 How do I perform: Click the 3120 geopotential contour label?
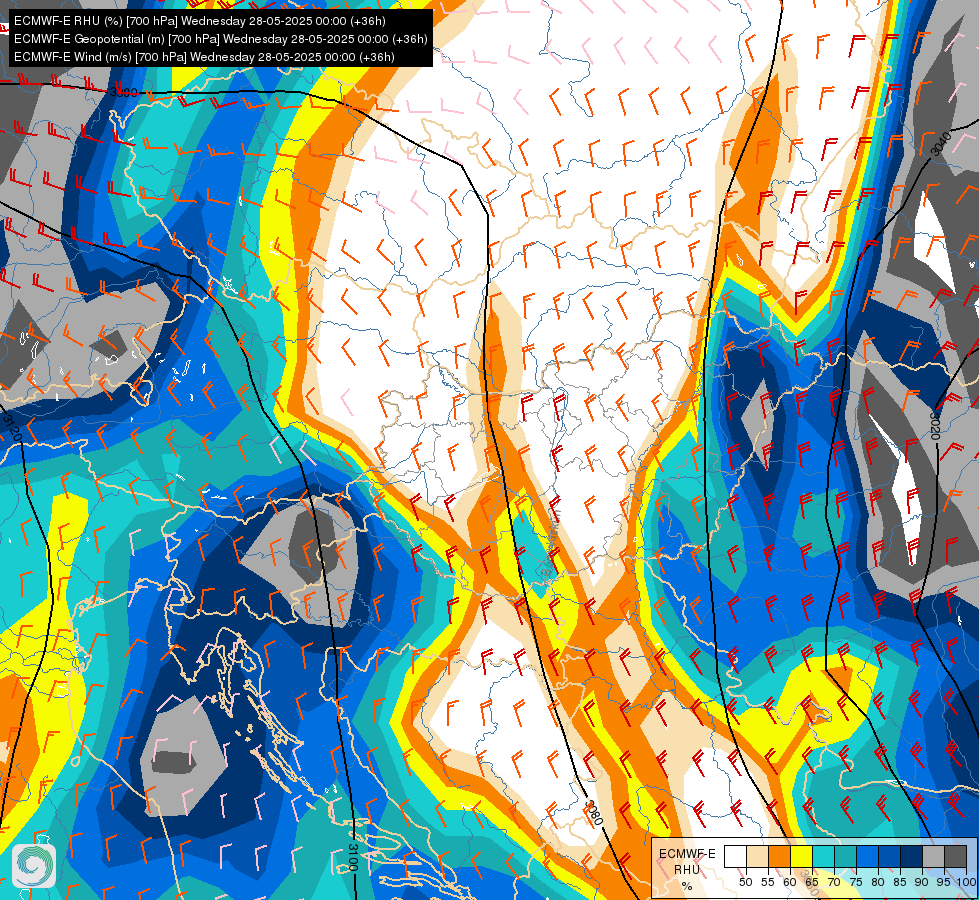pyautogui.click(x=12, y=427)
